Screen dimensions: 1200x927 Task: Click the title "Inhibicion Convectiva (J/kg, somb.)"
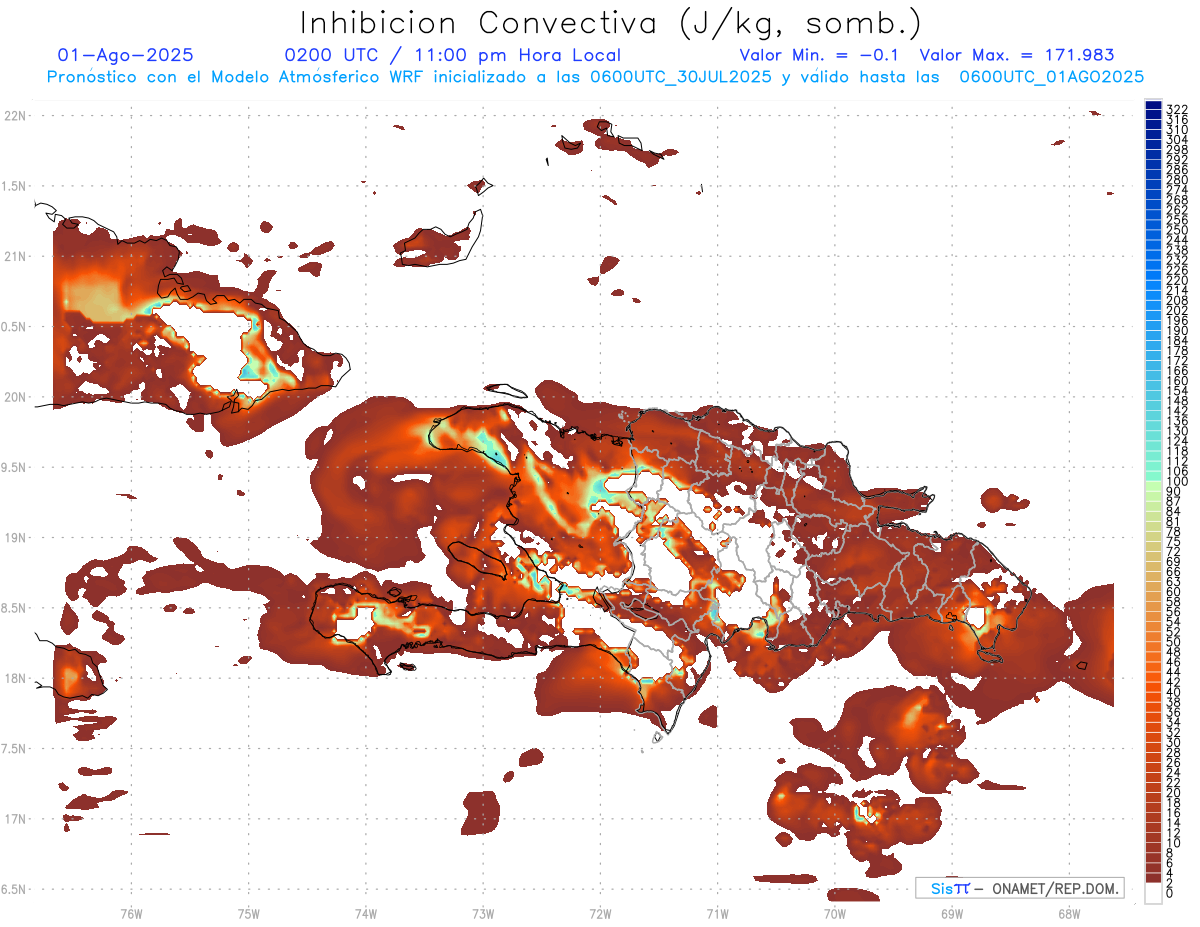[x=611, y=23]
